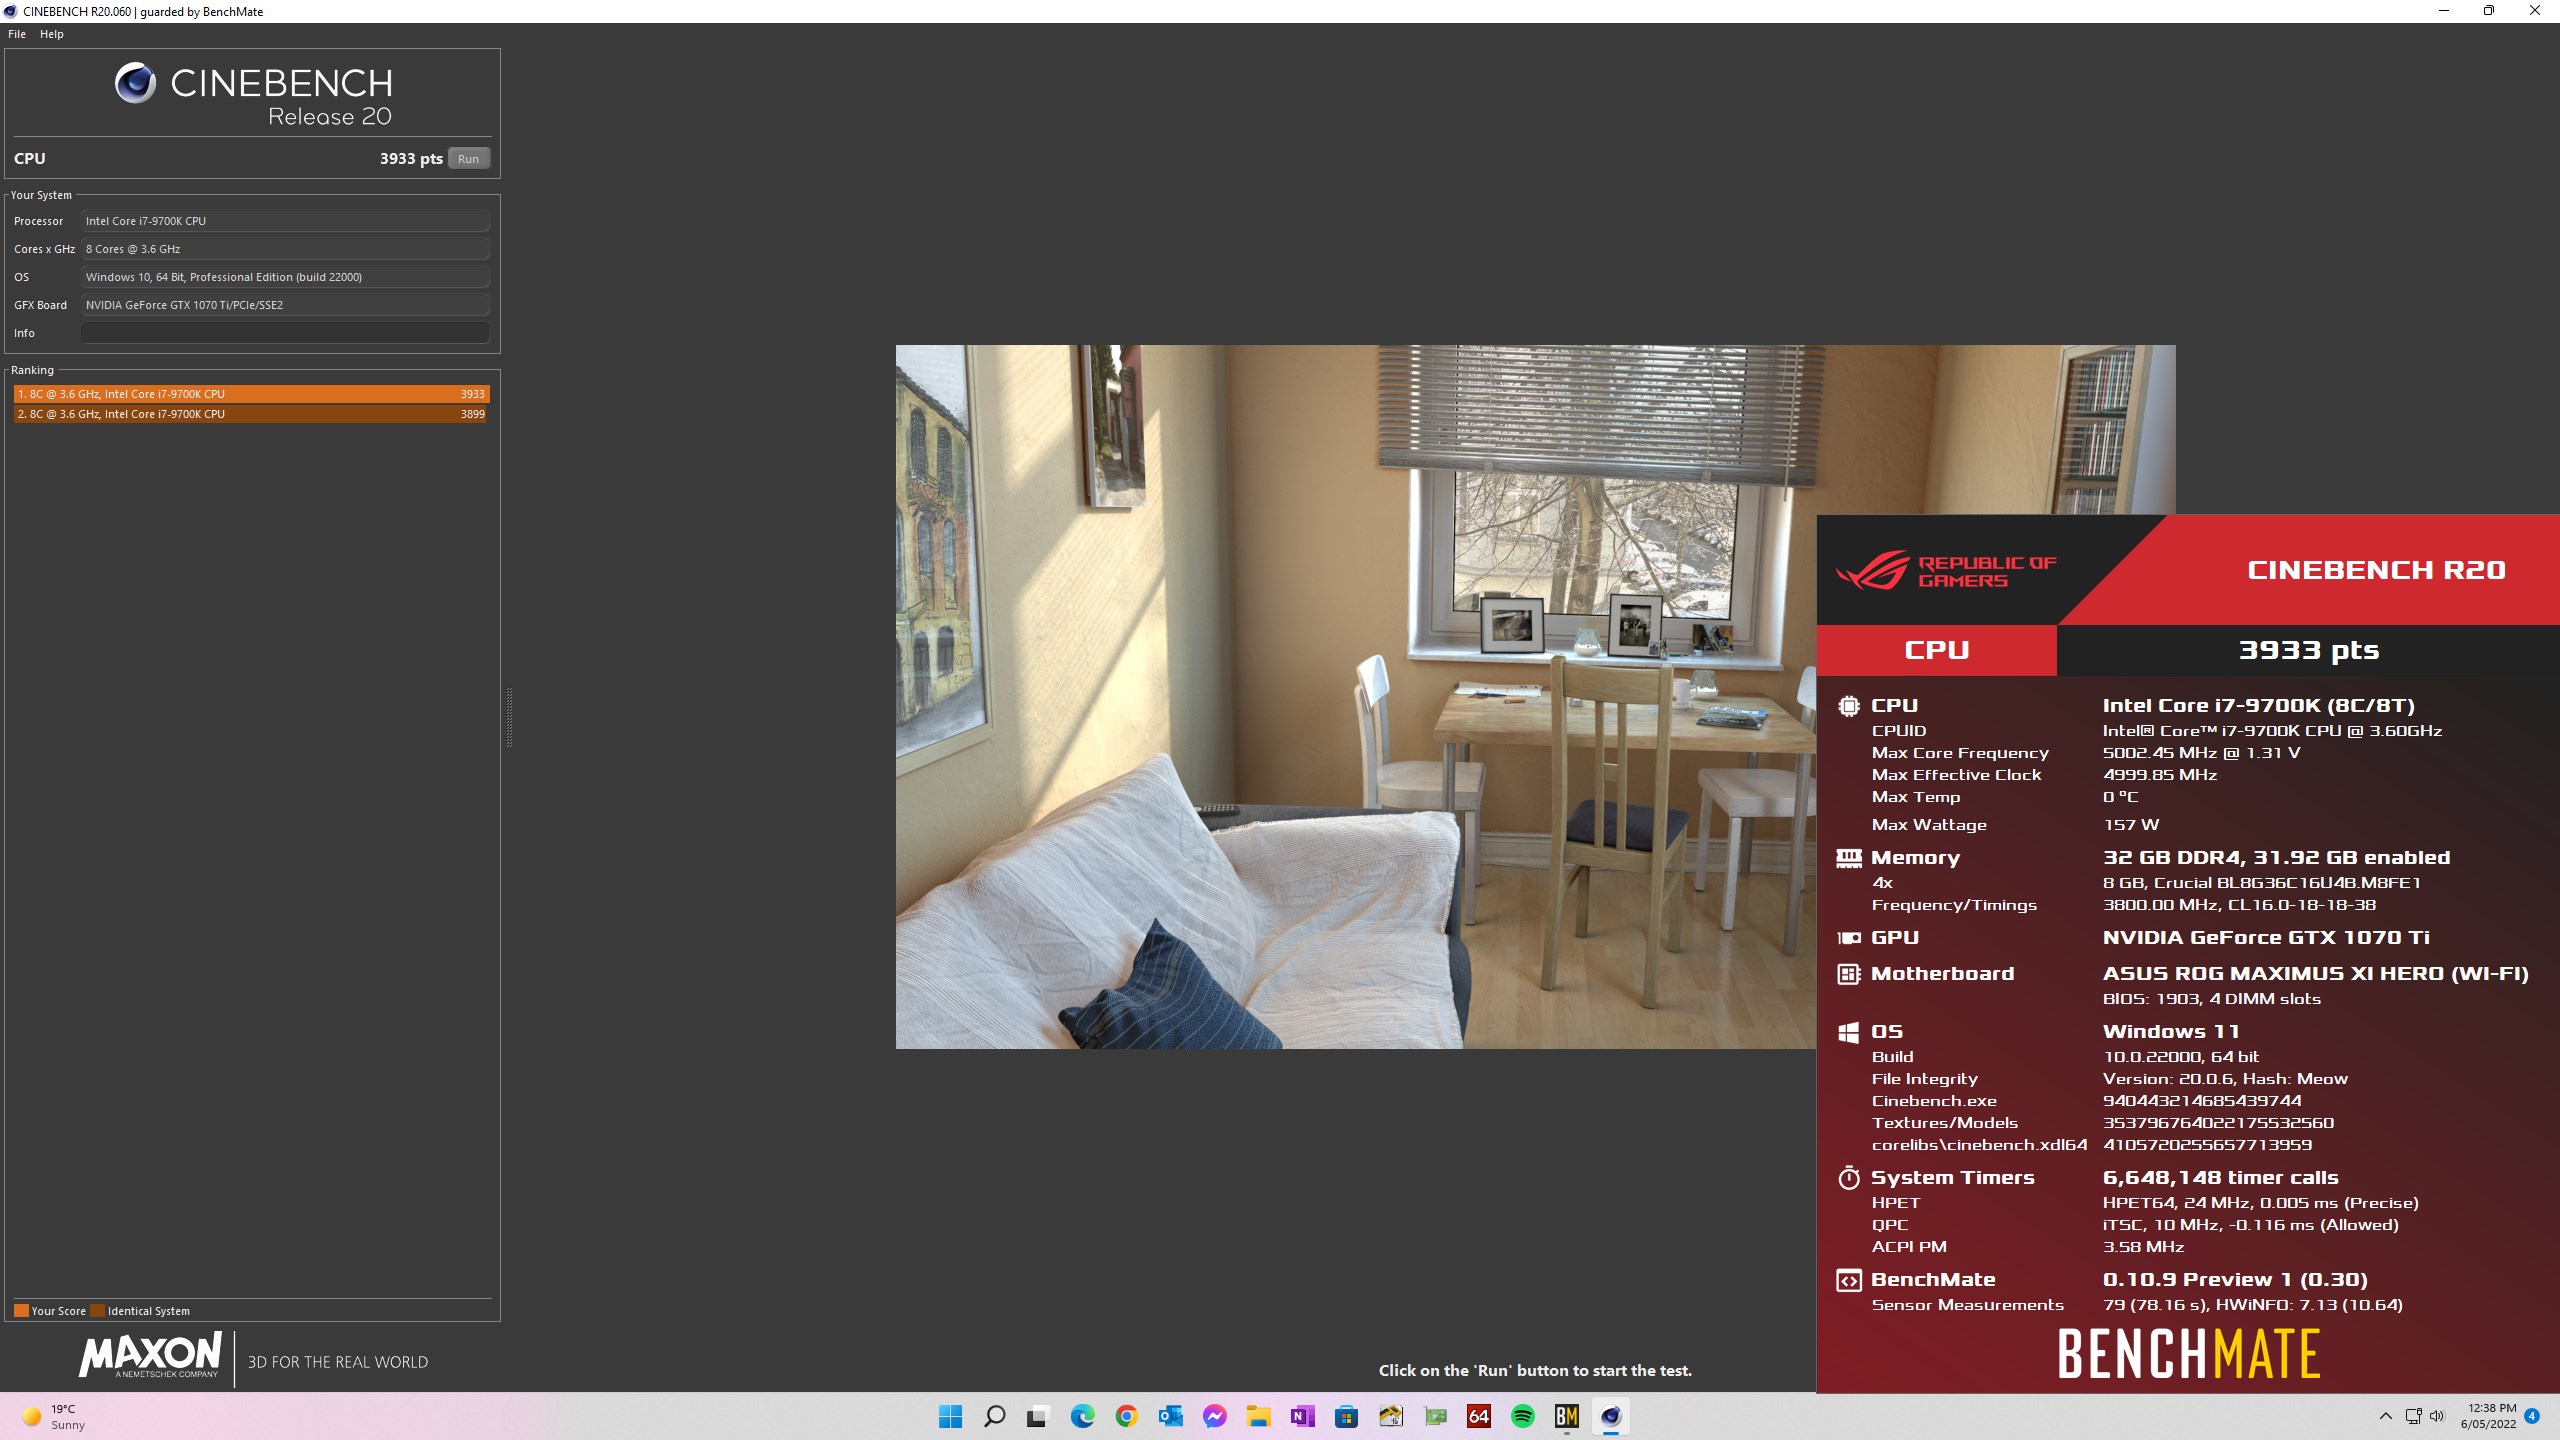Click CPU score '3933 pts' next to Run

tap(411, 159)
